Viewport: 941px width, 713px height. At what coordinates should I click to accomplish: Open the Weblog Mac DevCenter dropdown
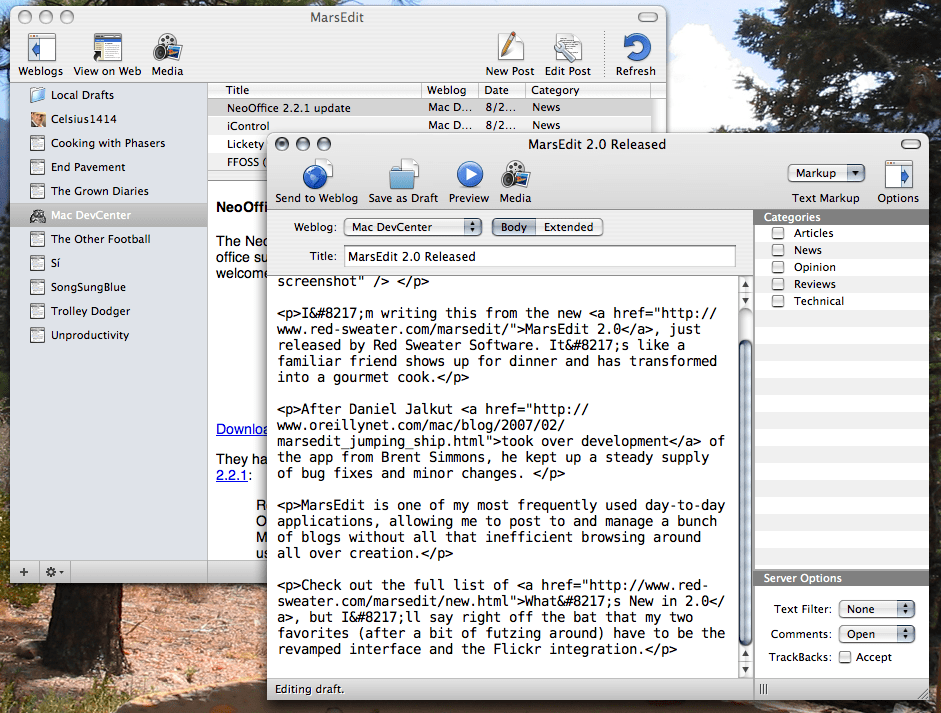click(413, 227)
